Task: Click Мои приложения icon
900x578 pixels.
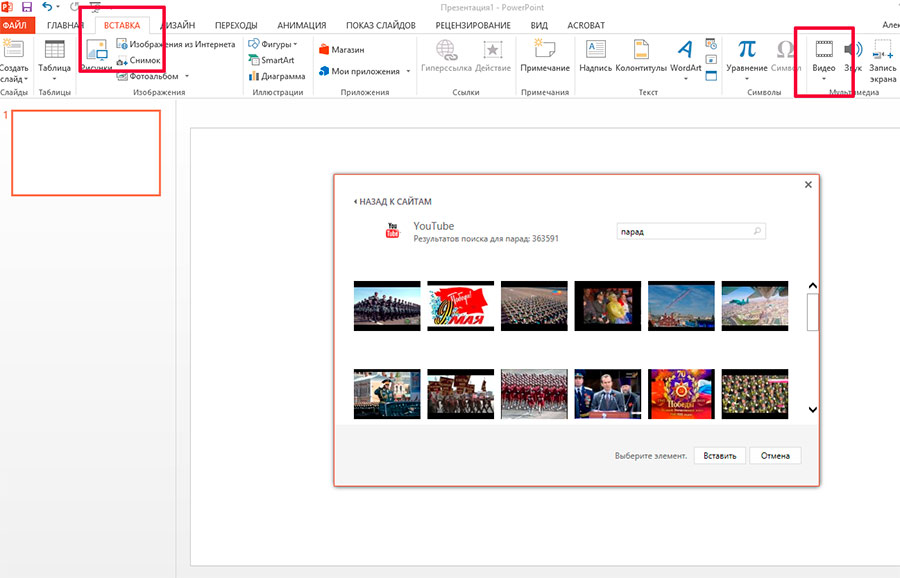Action: 324,71
